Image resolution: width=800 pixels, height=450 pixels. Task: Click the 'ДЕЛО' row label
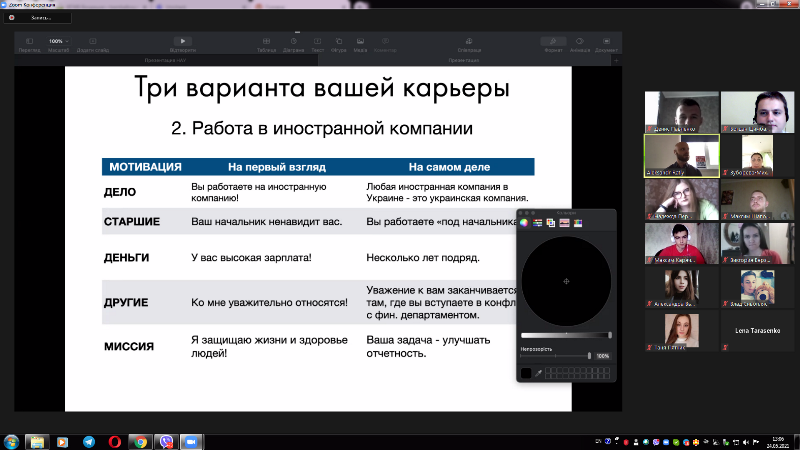[120, 192]
